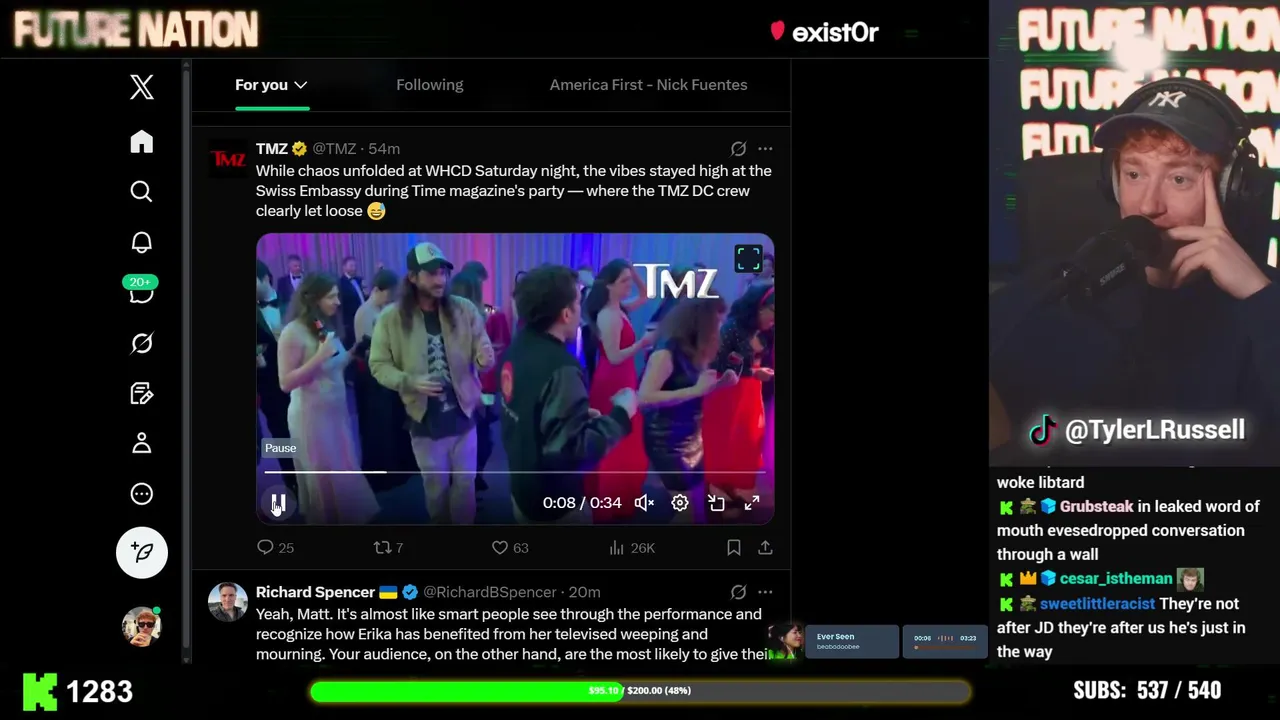
Task: Expand the For you dropdown chevron
Action: [300, 85]
